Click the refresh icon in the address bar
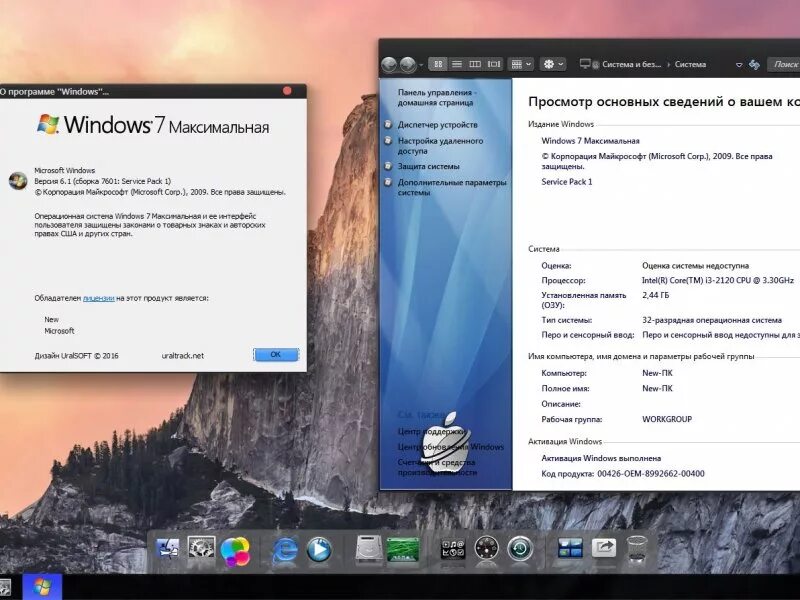Image resolution: width=800 pixels, height=600 pixels. 754,64
